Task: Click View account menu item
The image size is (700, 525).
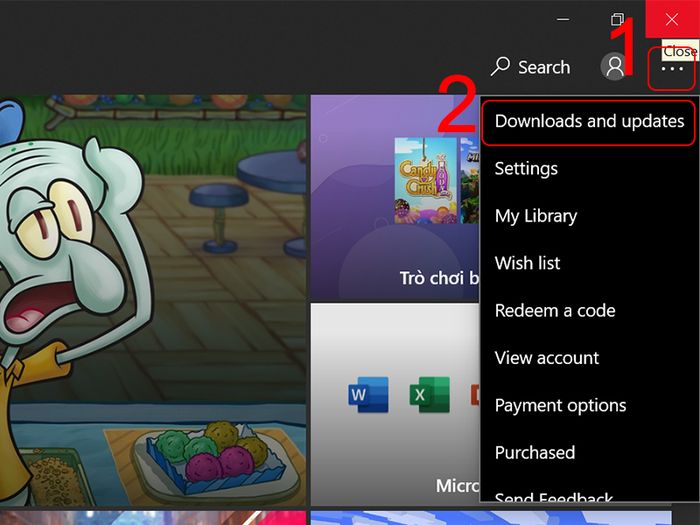Action: pyautogui.click(x=589, y=358)
